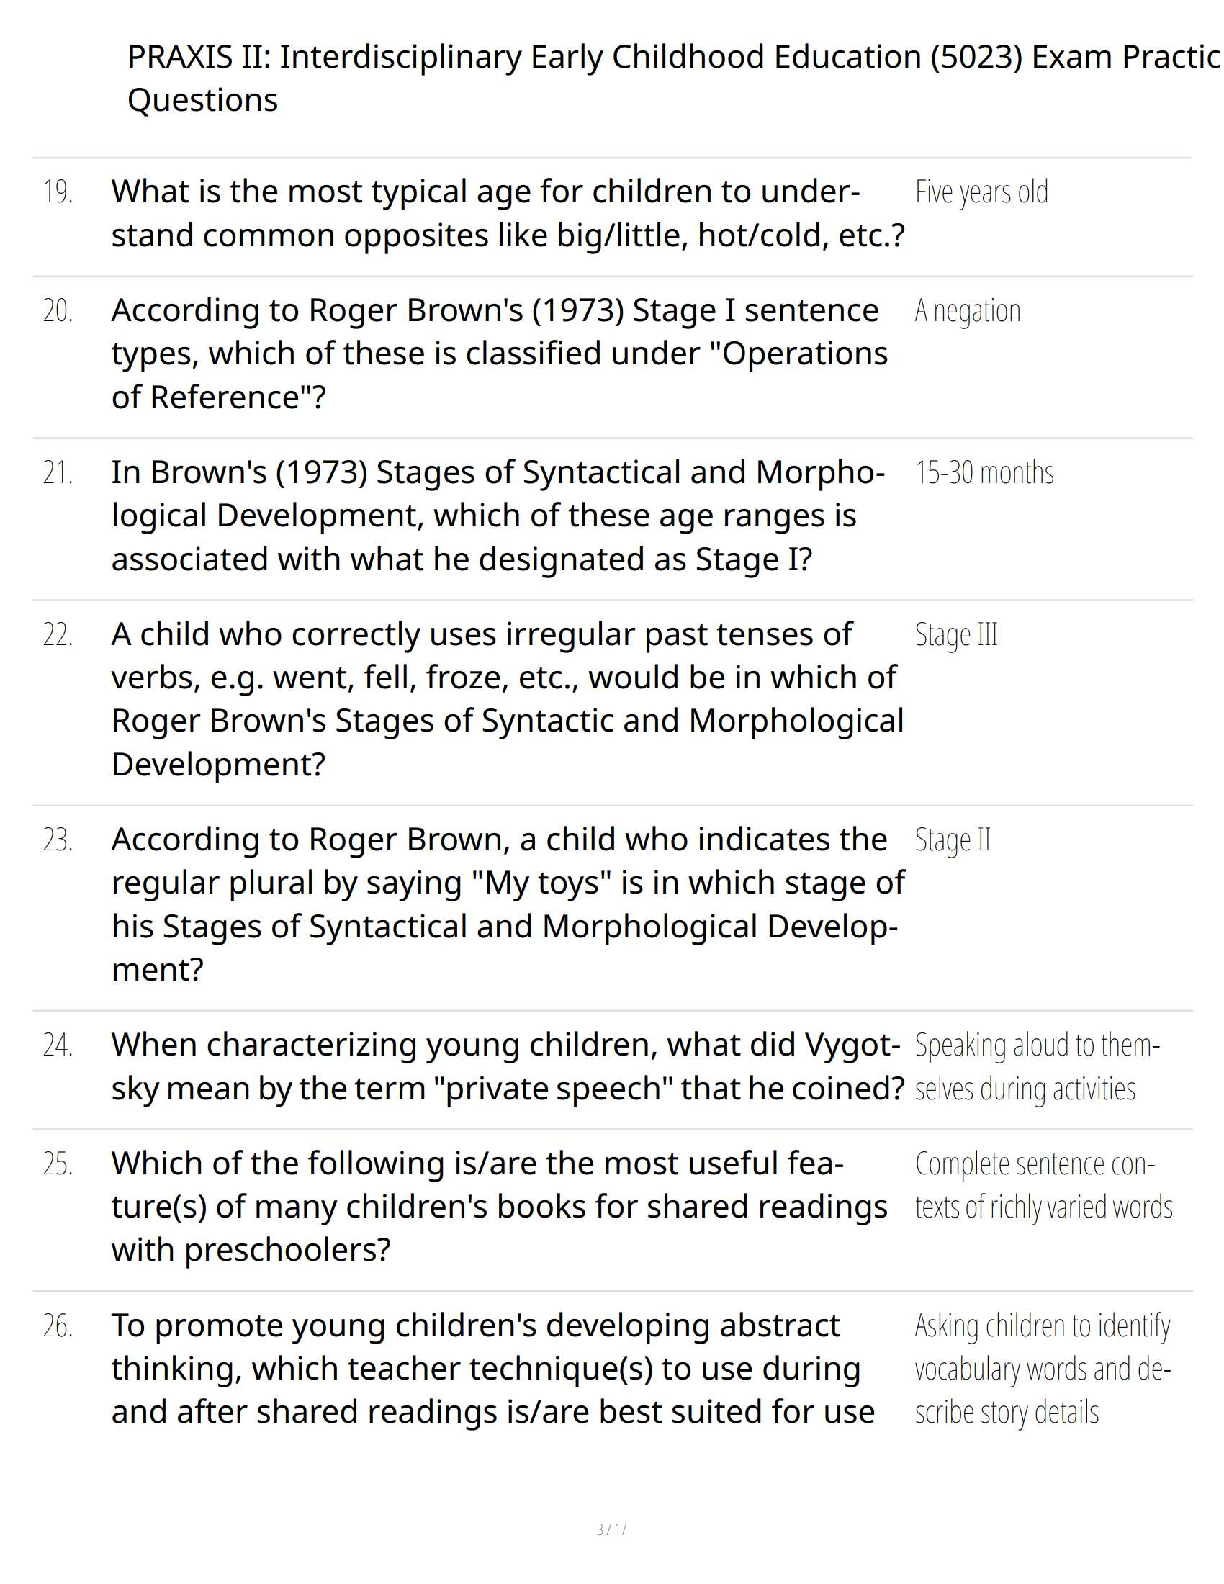Select question 24 about Vygotsky private speech

click(508, 1066)
